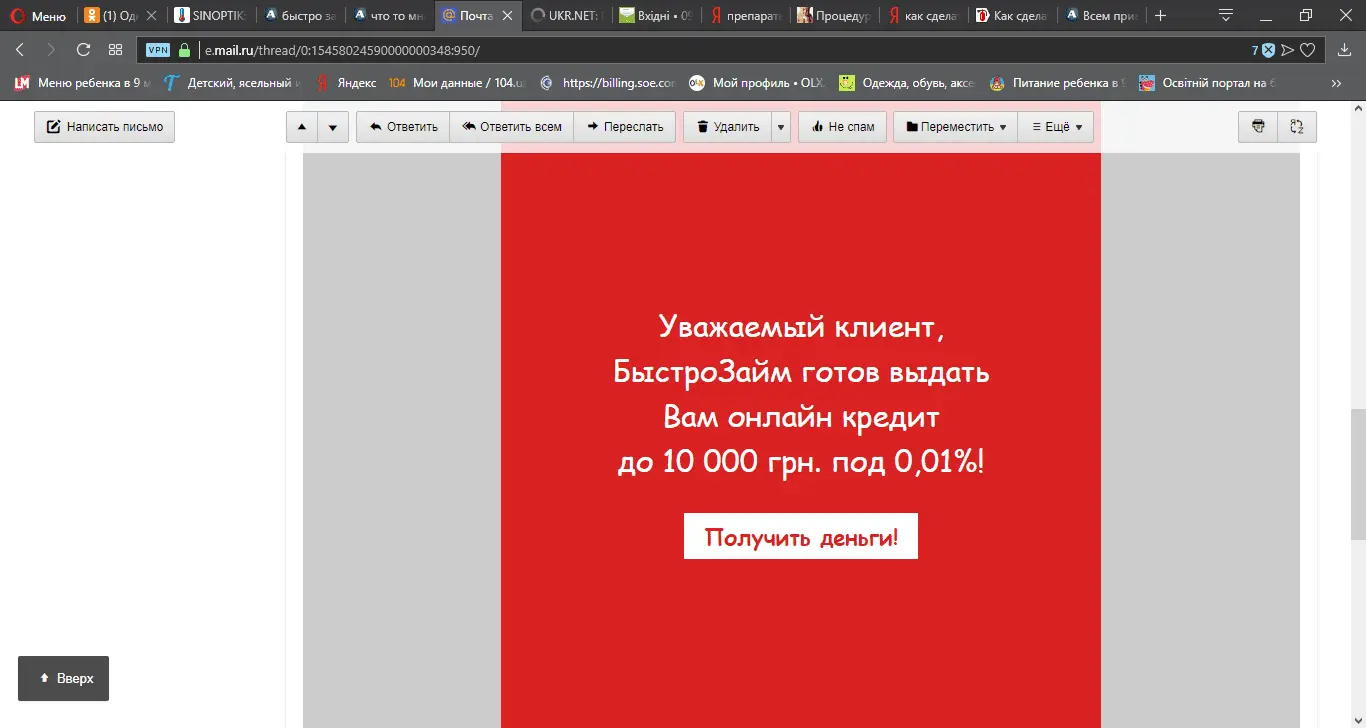Open the Переместить folder dropdown
Viewport: 1366px width, 728px height.
pos(955,127)
